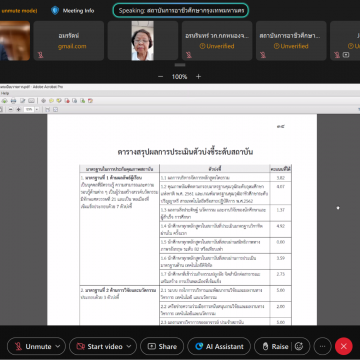Click the Start video button
Image resolution: width=360 pixels, height=360 pixels.
pos(99,347)
